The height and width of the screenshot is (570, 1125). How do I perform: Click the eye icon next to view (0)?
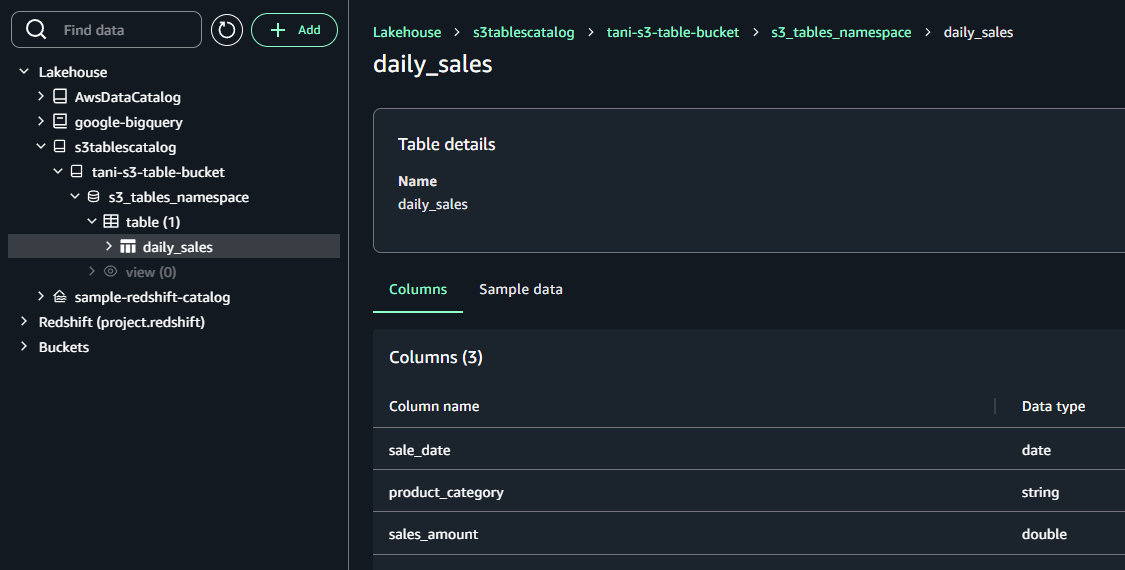[x=111, y=272]
